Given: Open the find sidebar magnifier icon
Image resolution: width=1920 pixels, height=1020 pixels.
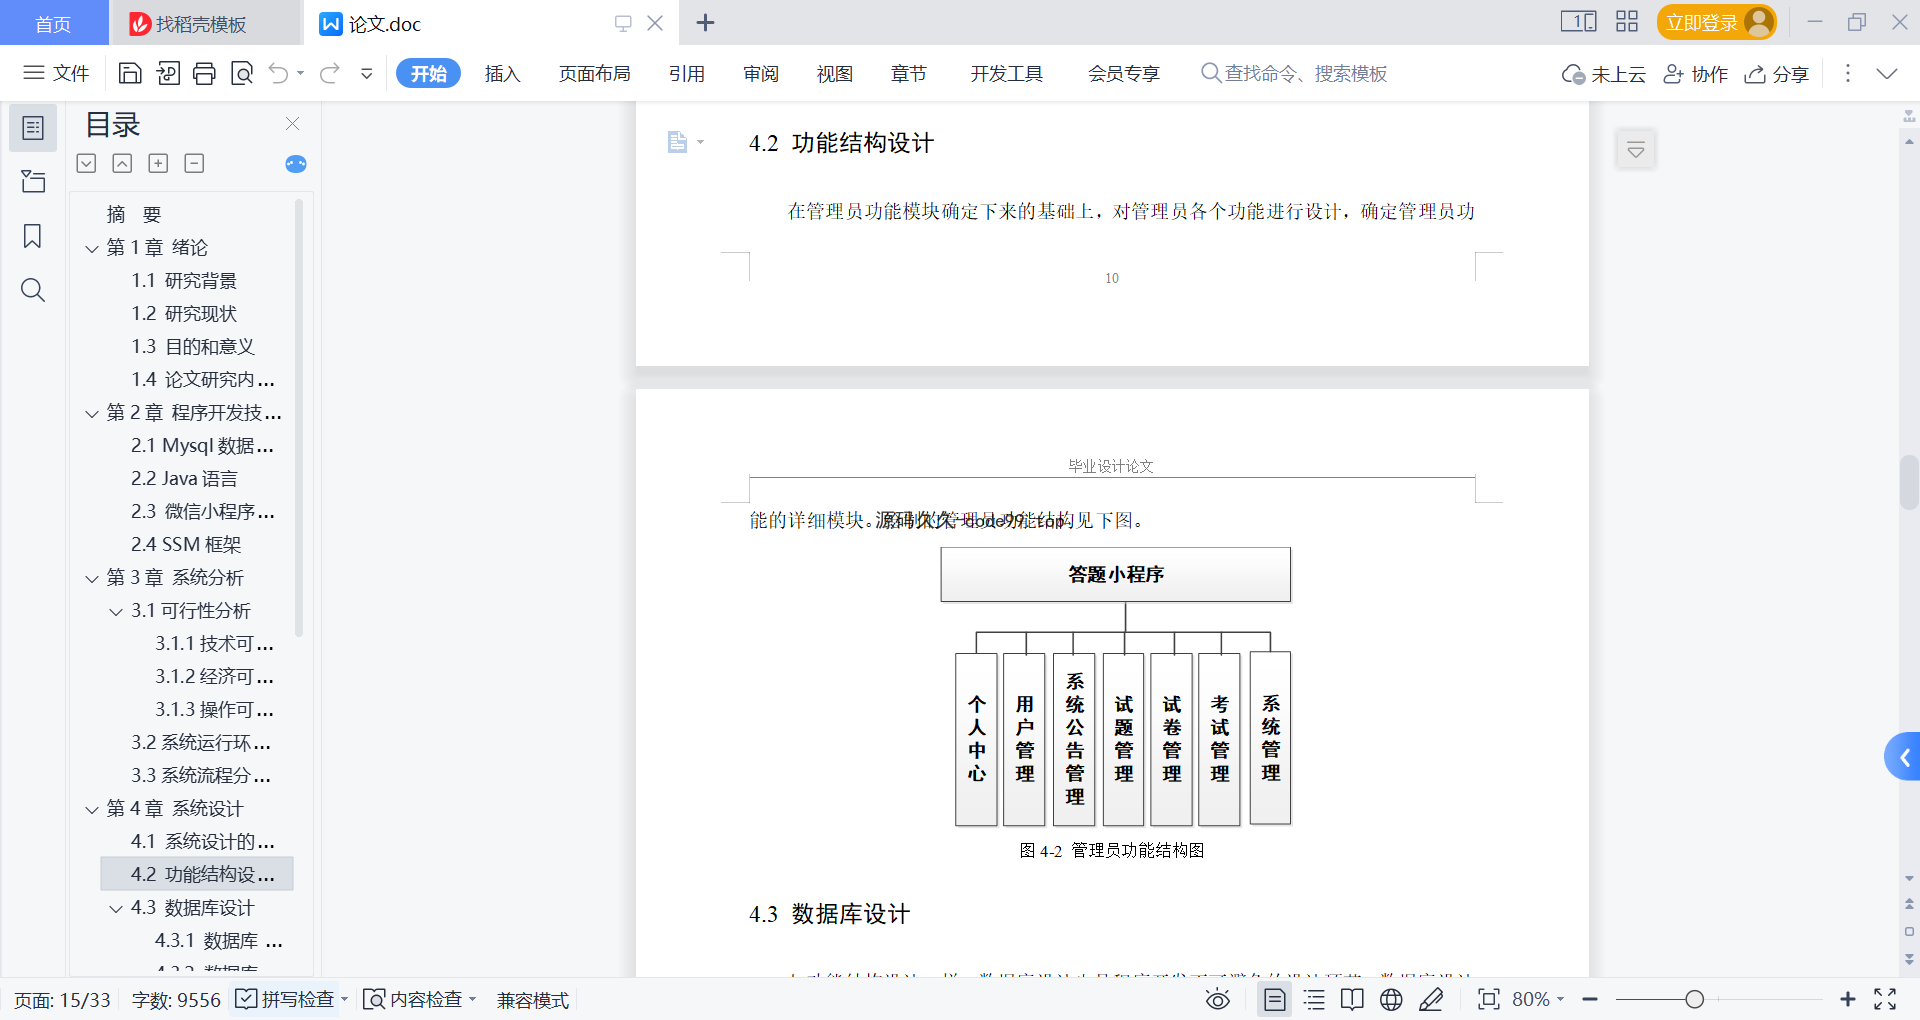Looking at the screenshot, I should (33, 290).
